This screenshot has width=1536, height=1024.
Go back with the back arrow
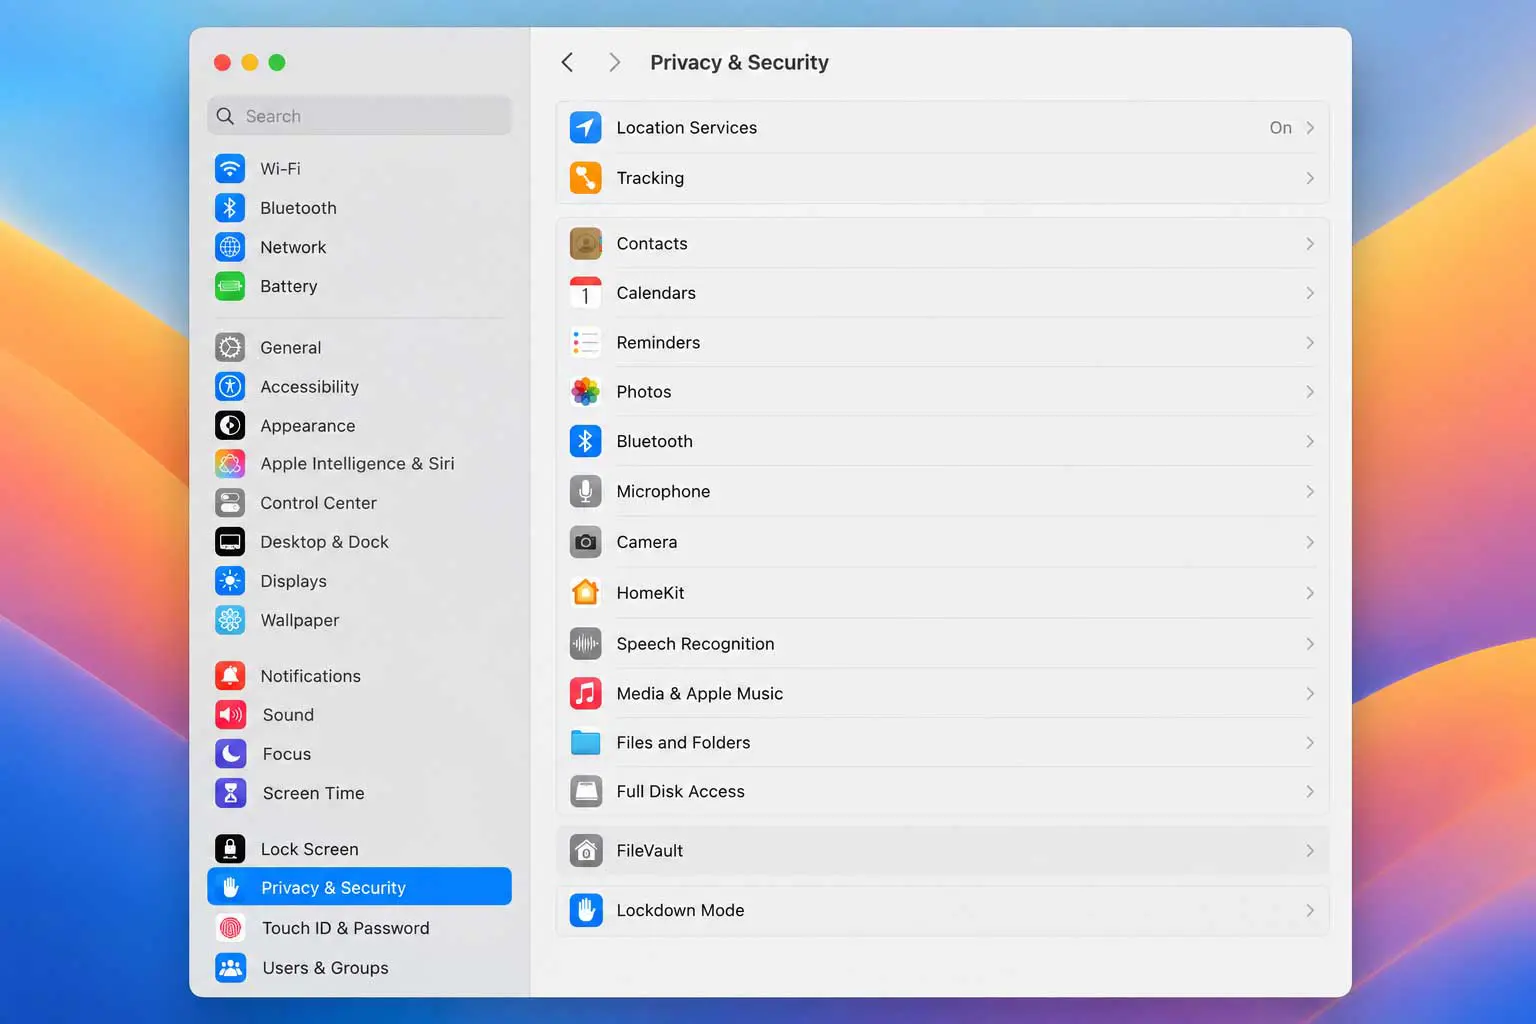[567, 62]
